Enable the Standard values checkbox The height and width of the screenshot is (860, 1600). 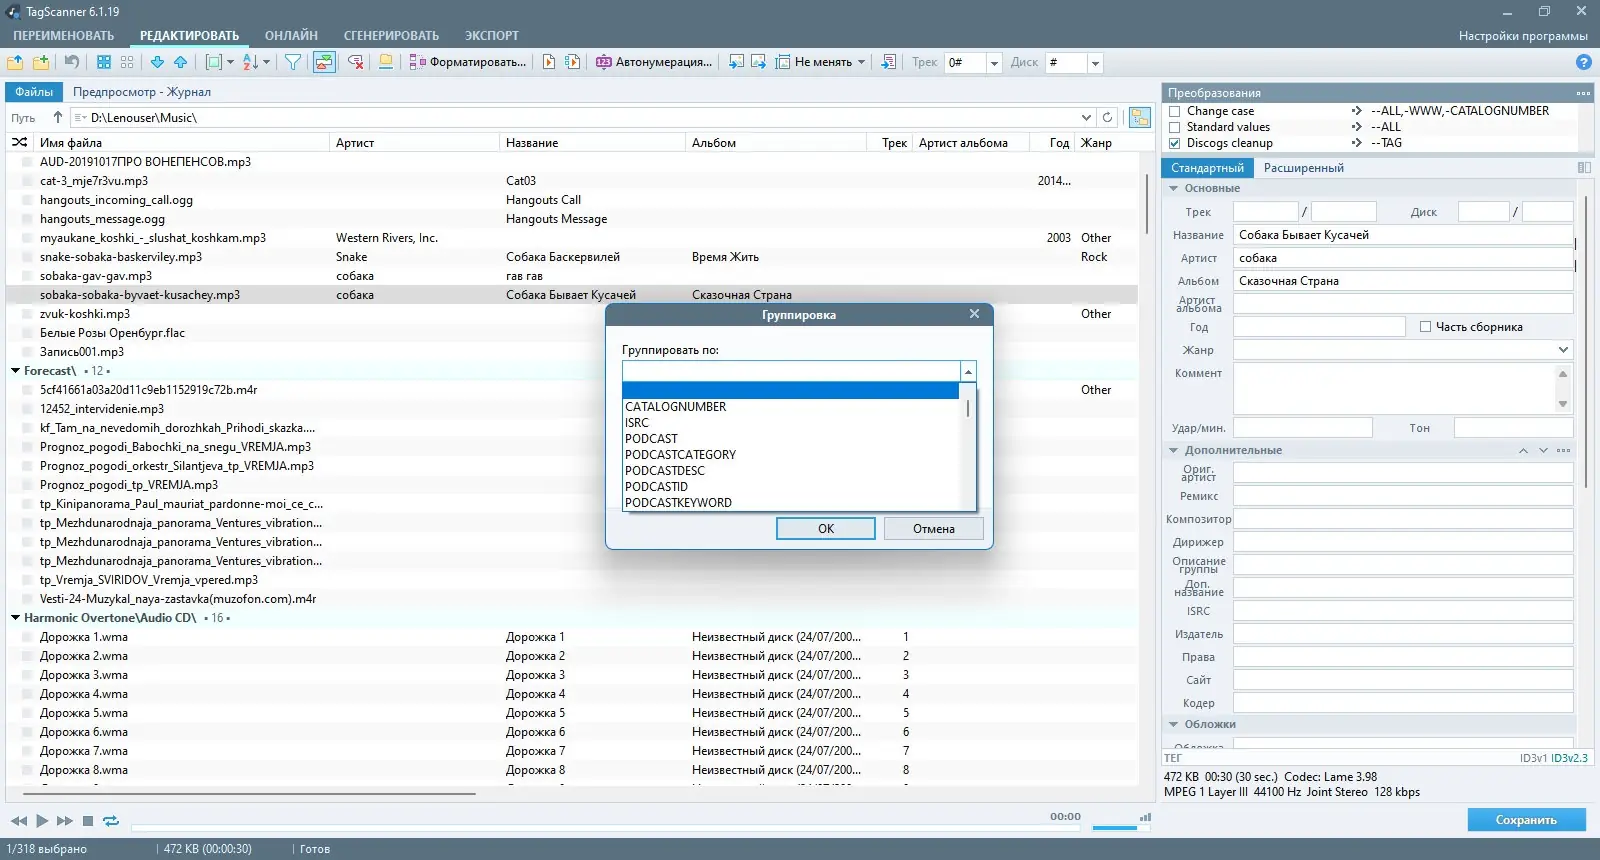click(x=1175, y=127)
